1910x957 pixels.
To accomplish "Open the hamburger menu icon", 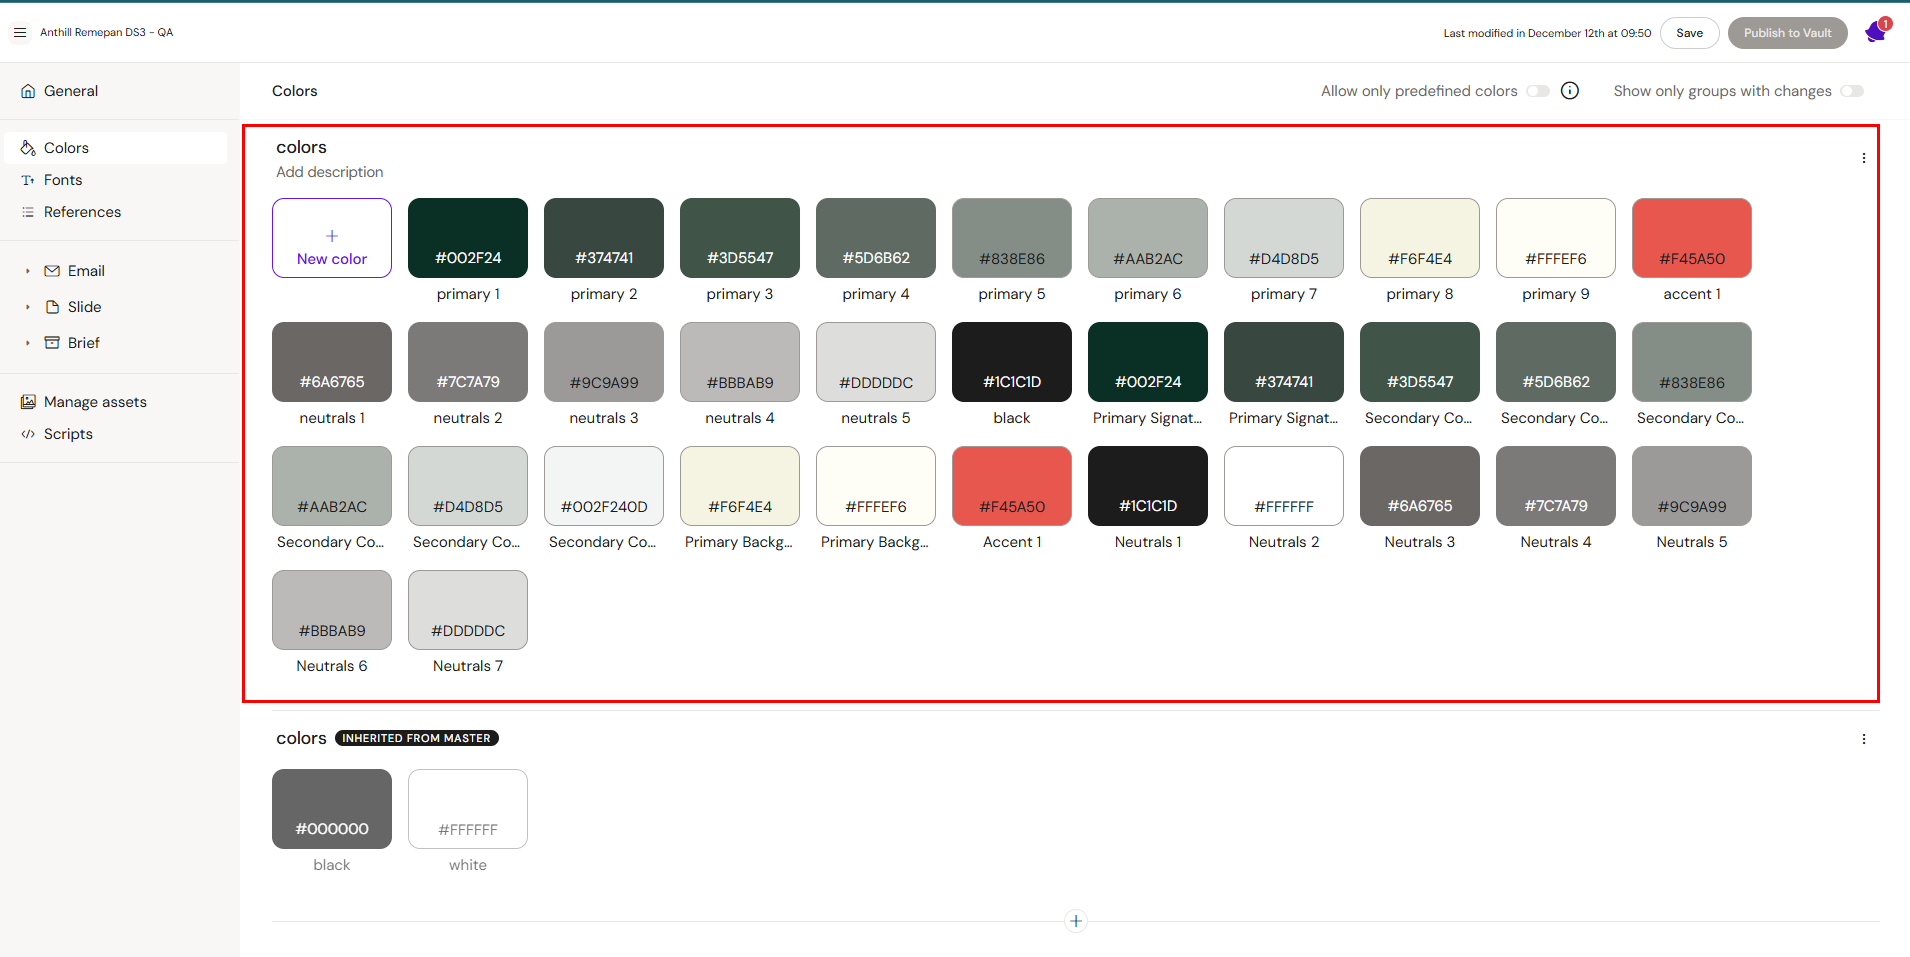I will (x=20, y=33).
